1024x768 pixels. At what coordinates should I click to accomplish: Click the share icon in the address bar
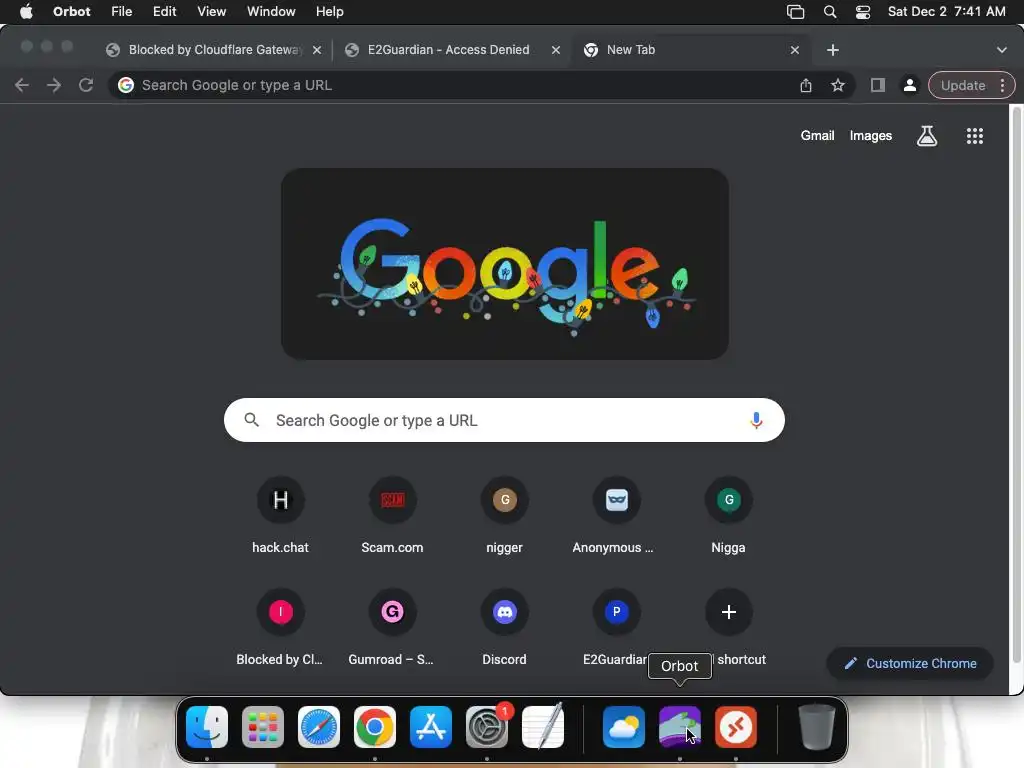(805, 85)
